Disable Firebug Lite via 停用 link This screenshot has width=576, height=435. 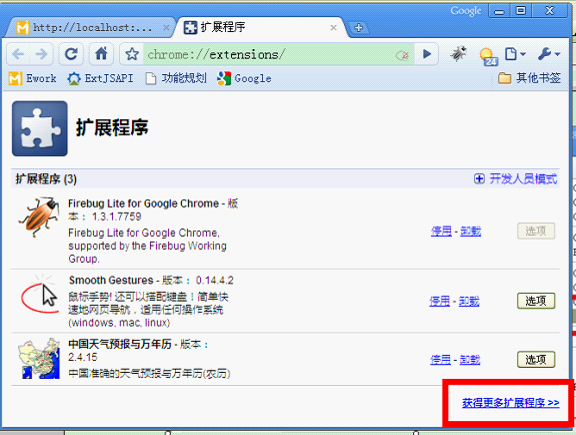point(441,231)
